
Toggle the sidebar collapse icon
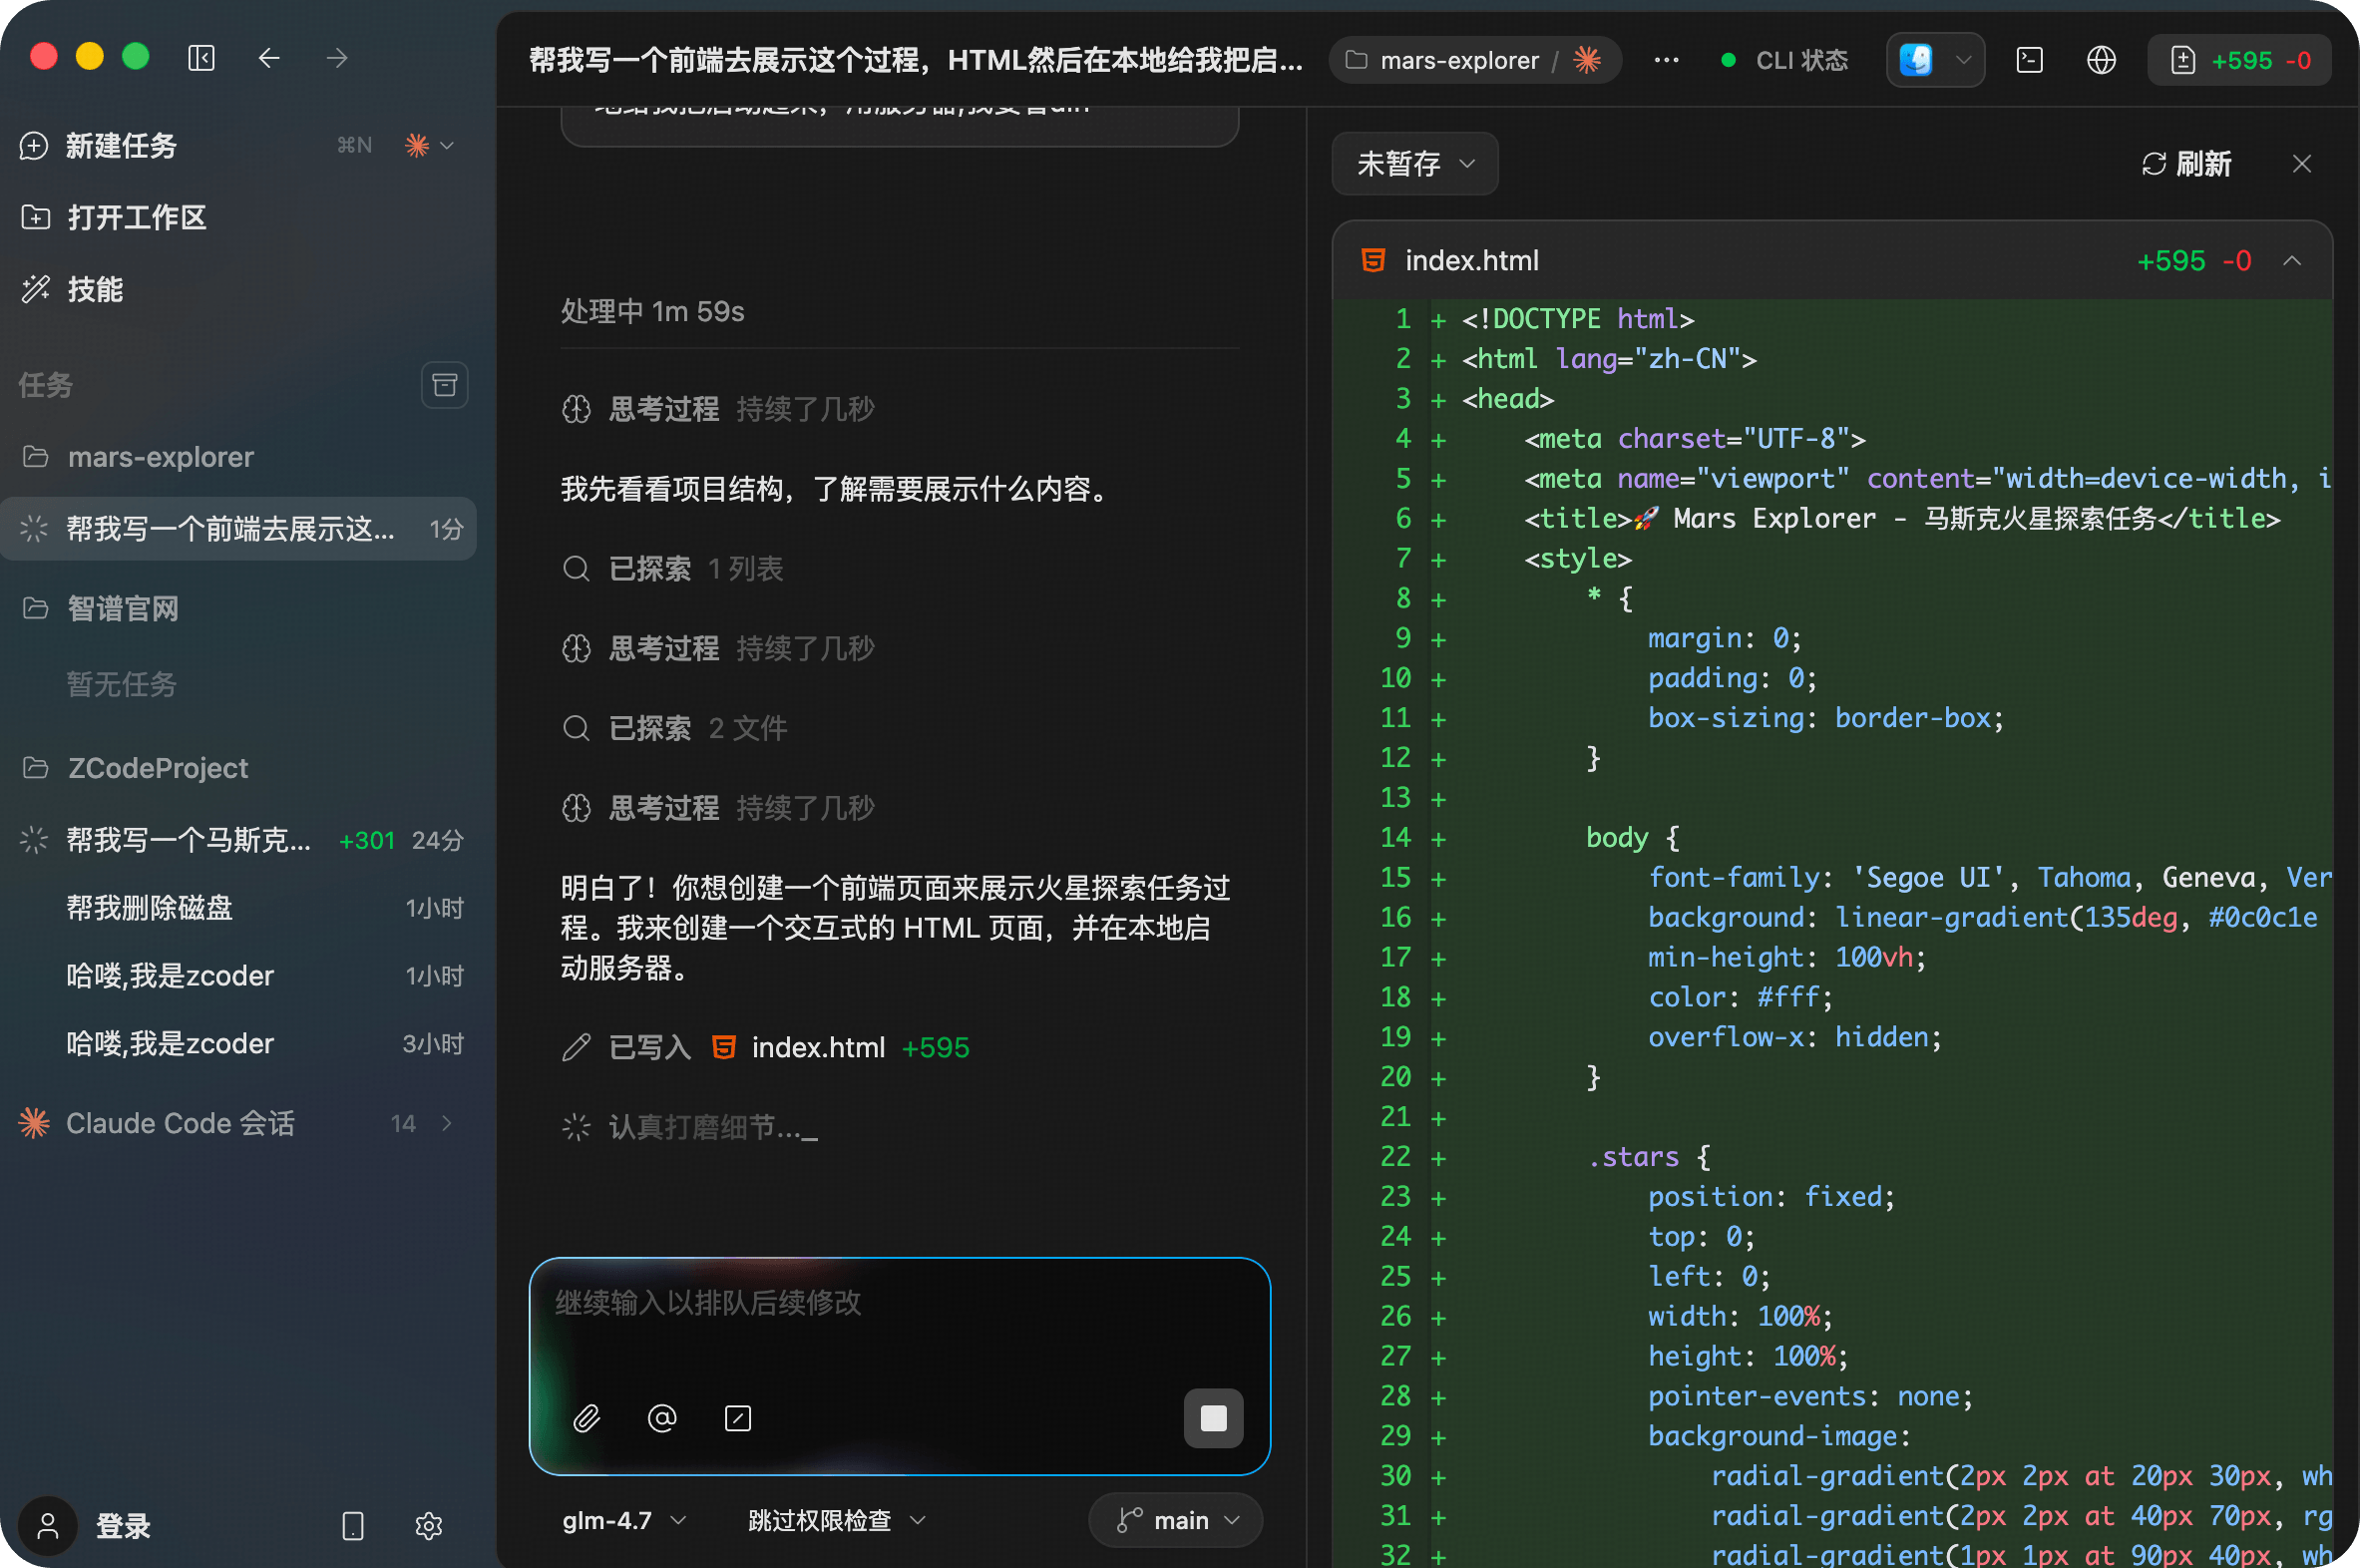[x=201, y=58]
